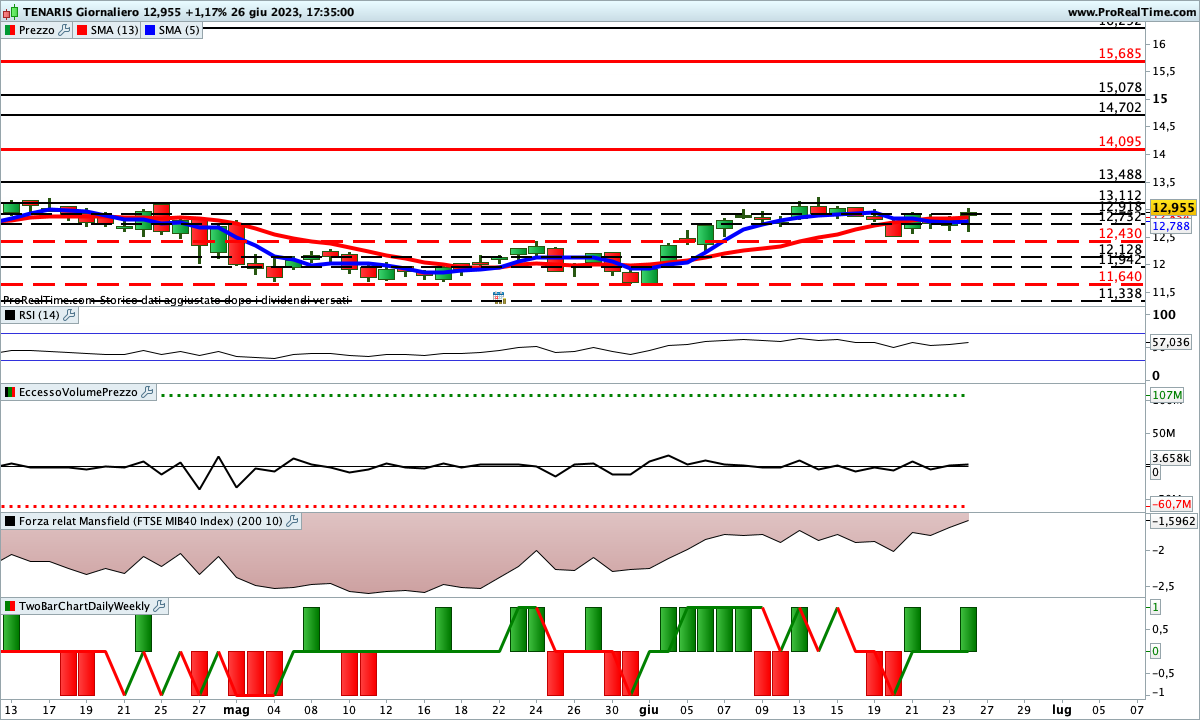Open EccessoVolumePrezzo settings wrench
Image resolution: width=1200 pixels, height=720 pixels.
coord(147,392)
